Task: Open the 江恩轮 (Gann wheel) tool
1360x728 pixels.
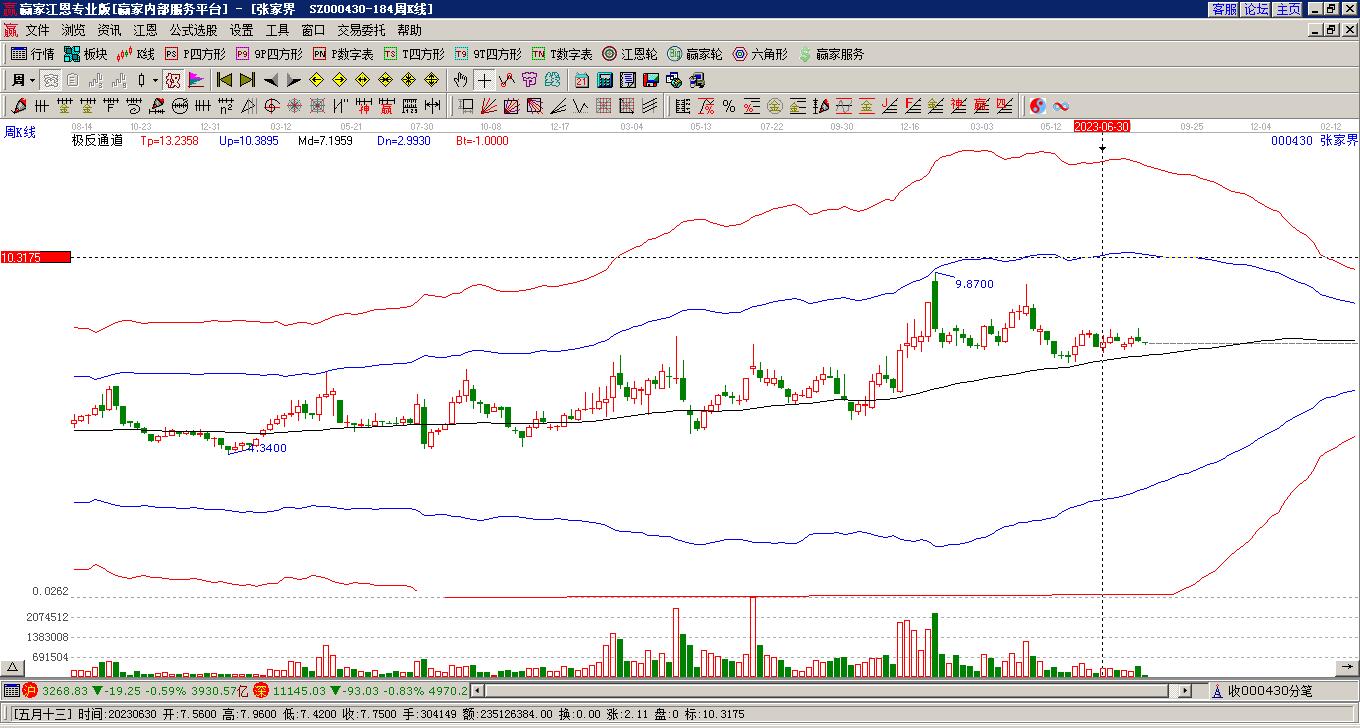Action: point(630,54)
